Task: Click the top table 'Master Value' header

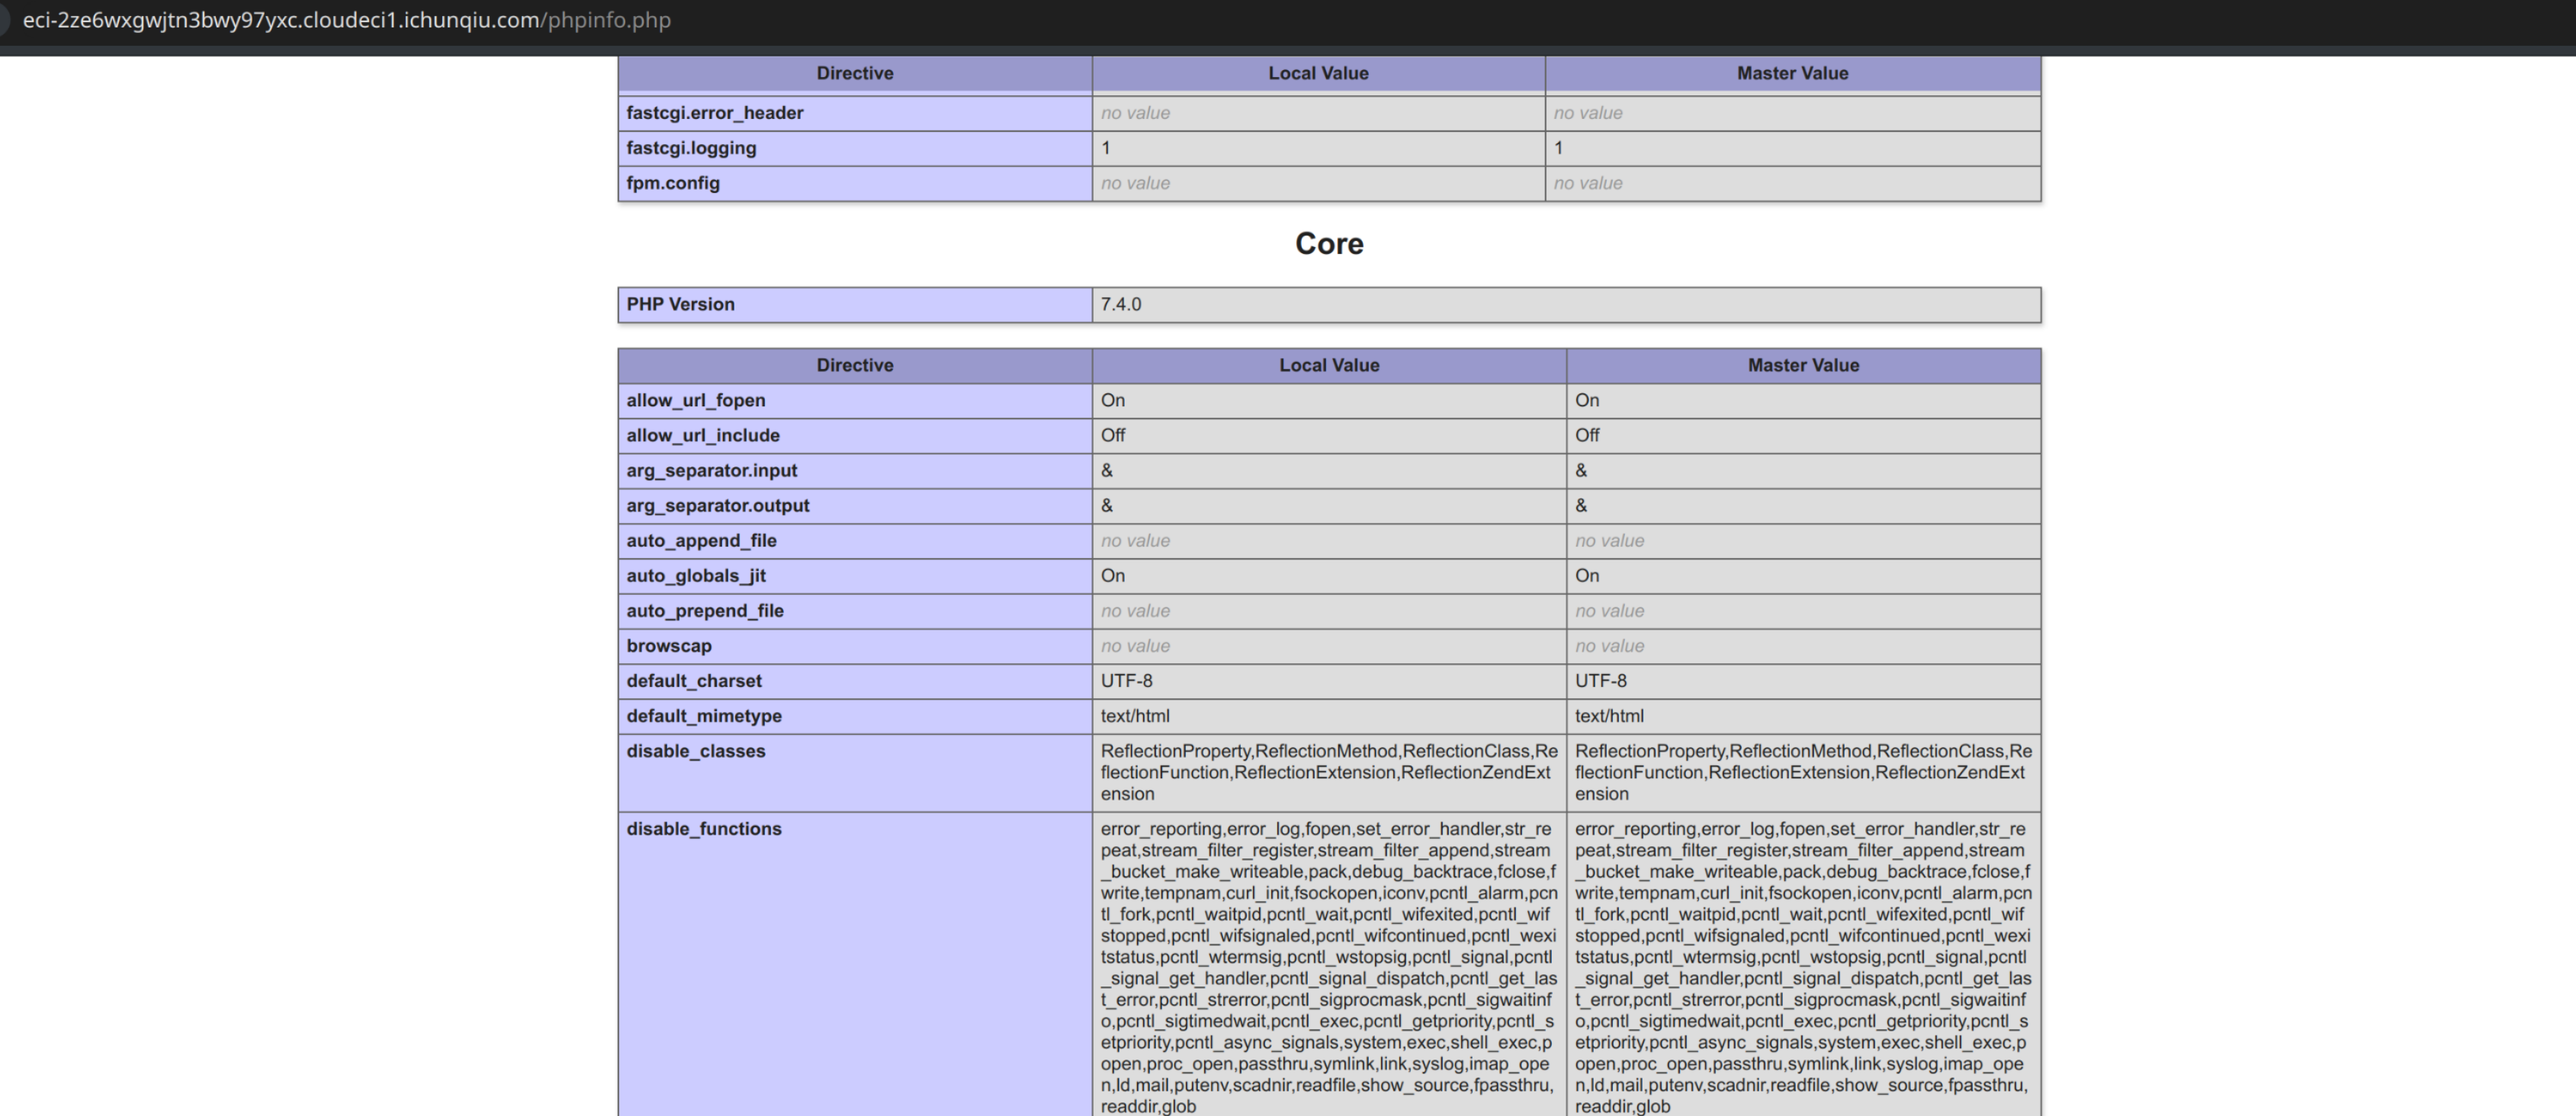Action: pos(1792,73)
